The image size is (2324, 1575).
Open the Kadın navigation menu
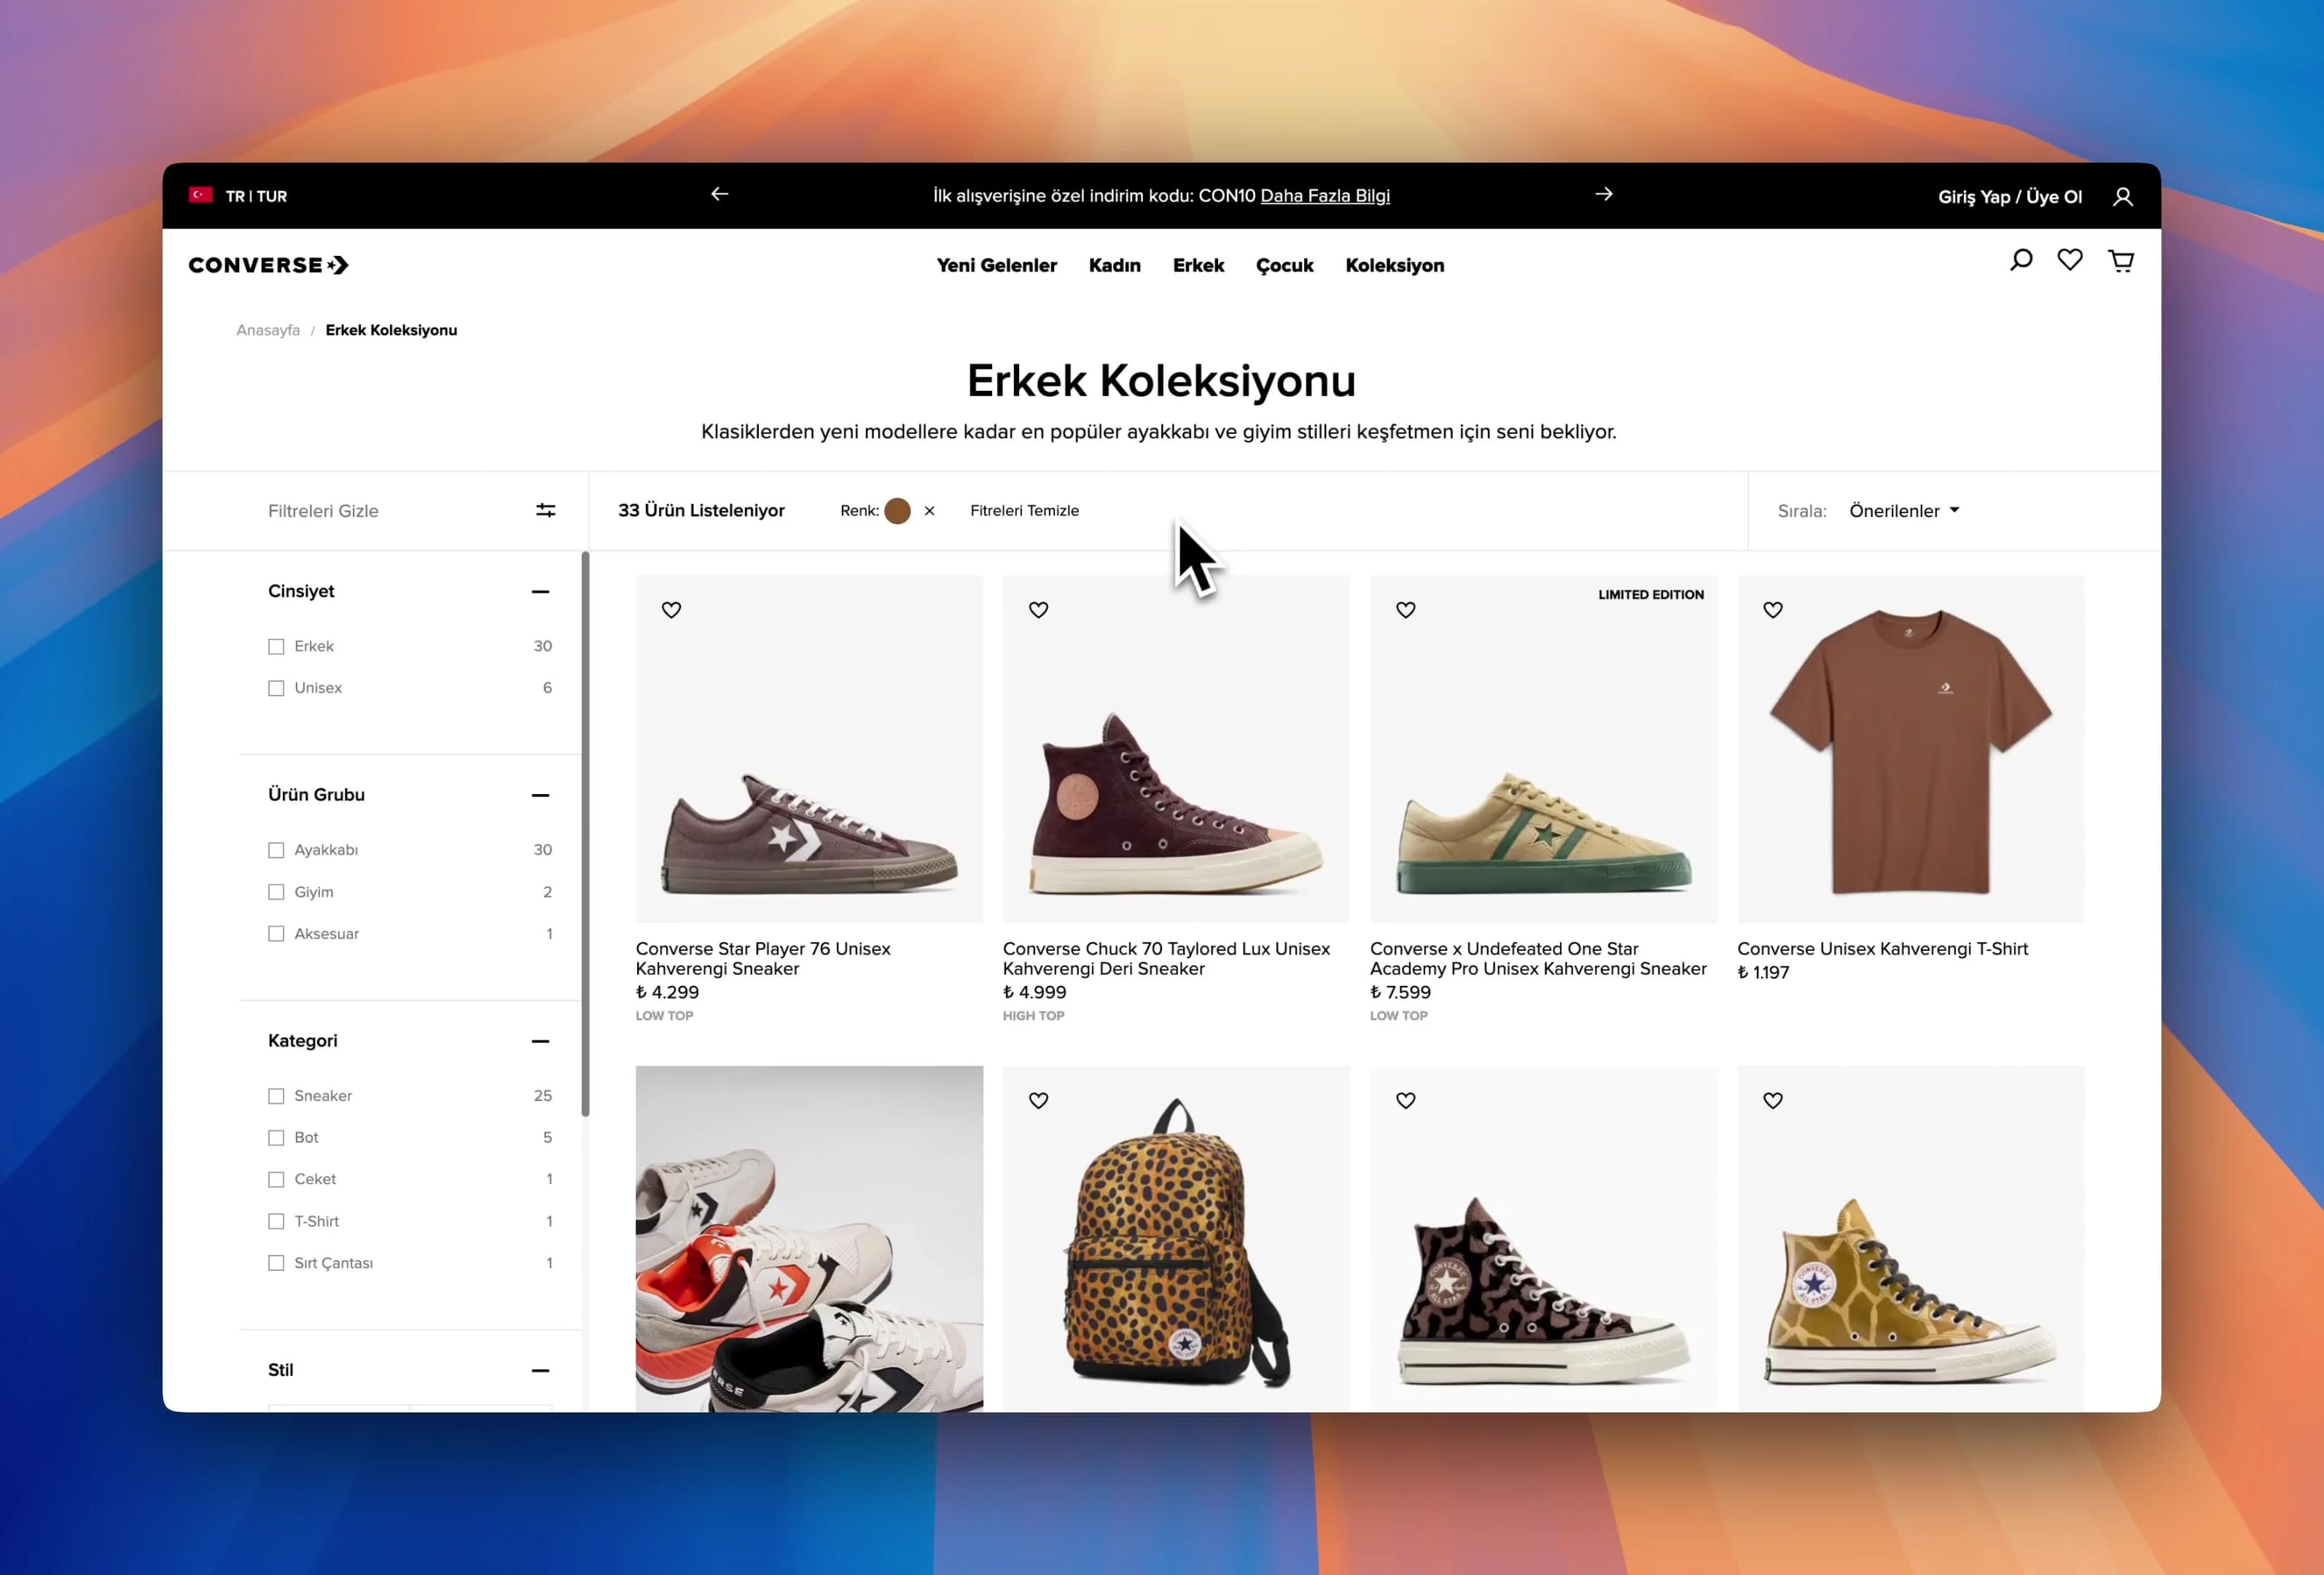1114,266
